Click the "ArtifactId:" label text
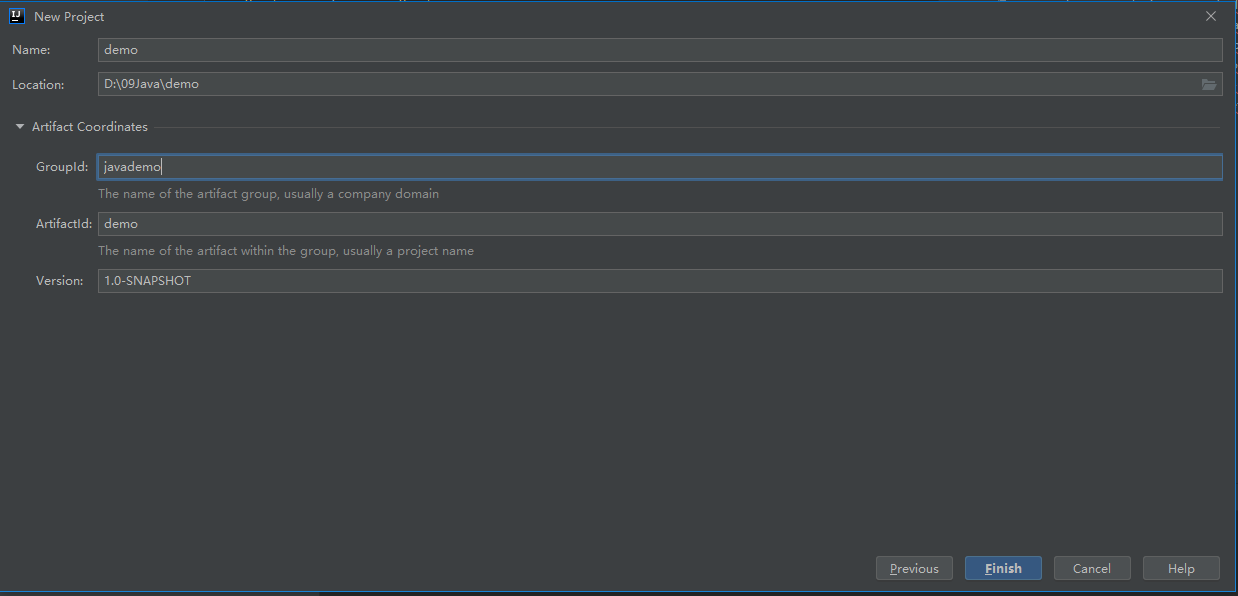The image size is (1238, 596). [62, 224]
